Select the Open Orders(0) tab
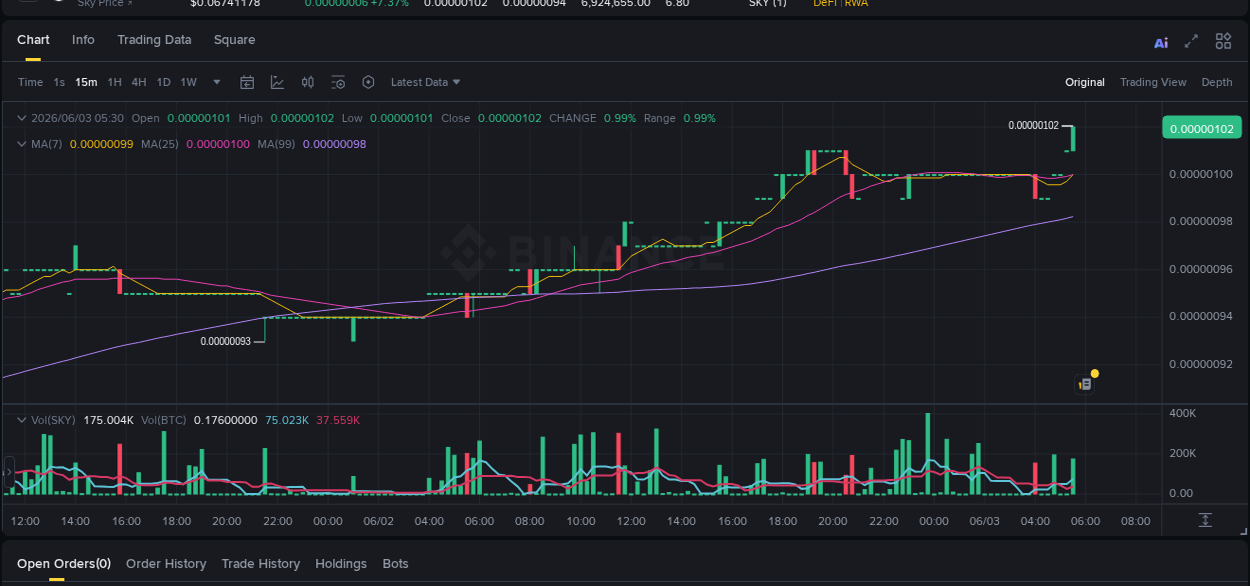 tap(64, 564)
